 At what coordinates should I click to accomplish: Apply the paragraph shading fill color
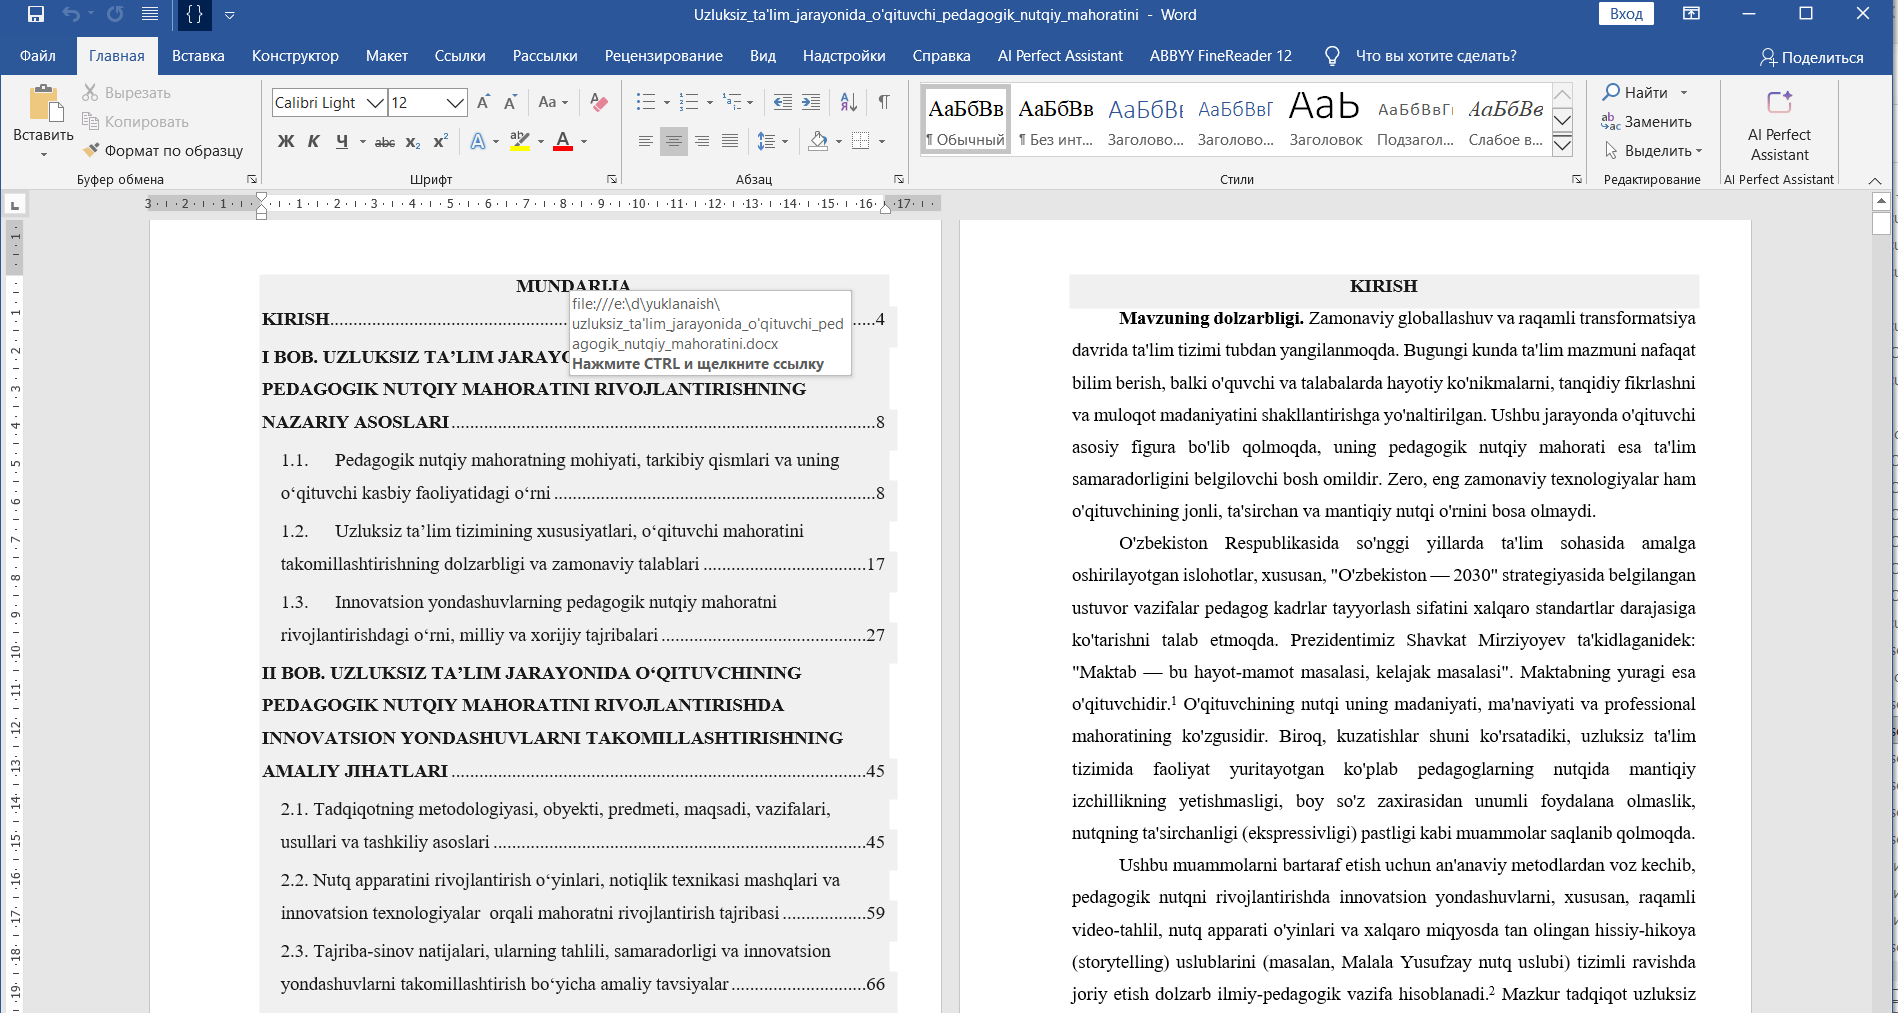[818, 142]
